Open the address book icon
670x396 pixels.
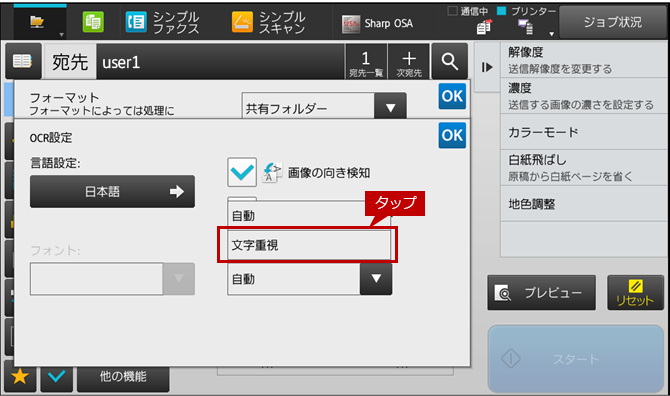23,61
